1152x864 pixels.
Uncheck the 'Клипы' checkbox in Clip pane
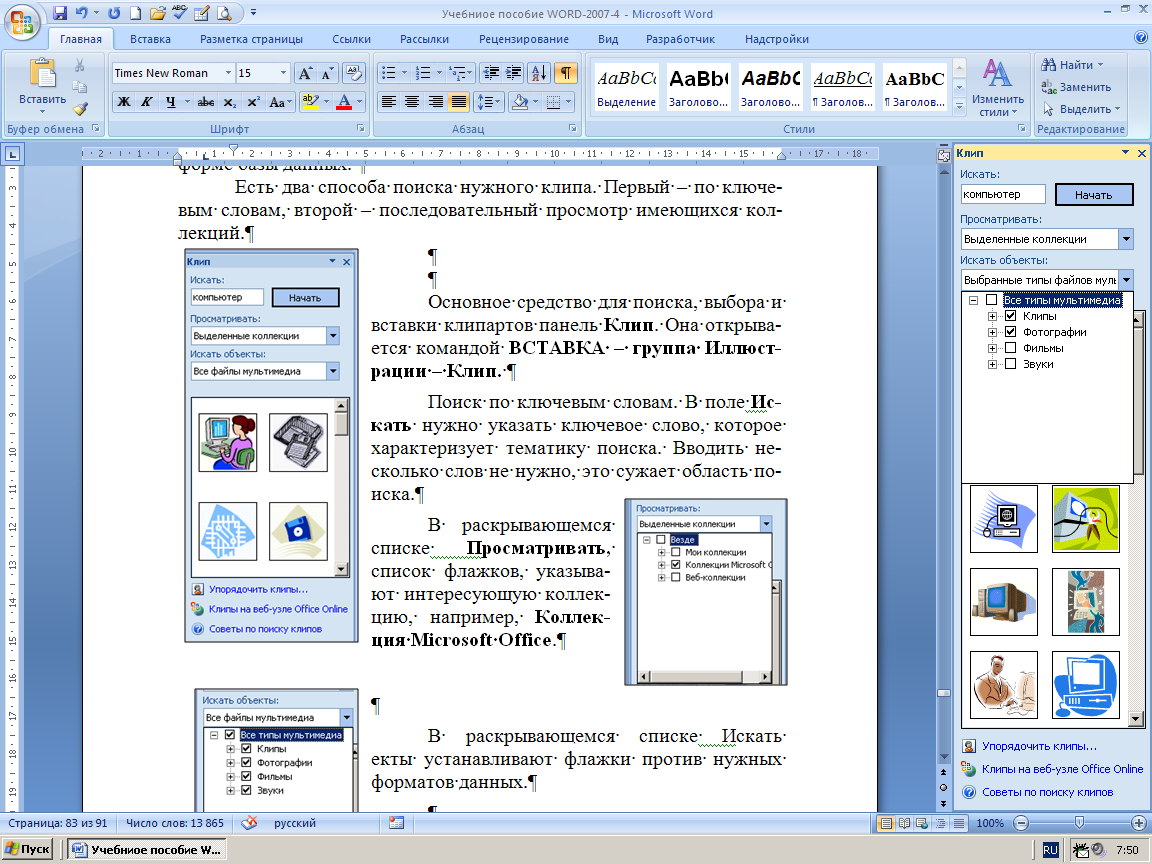tap(1010, 316)
